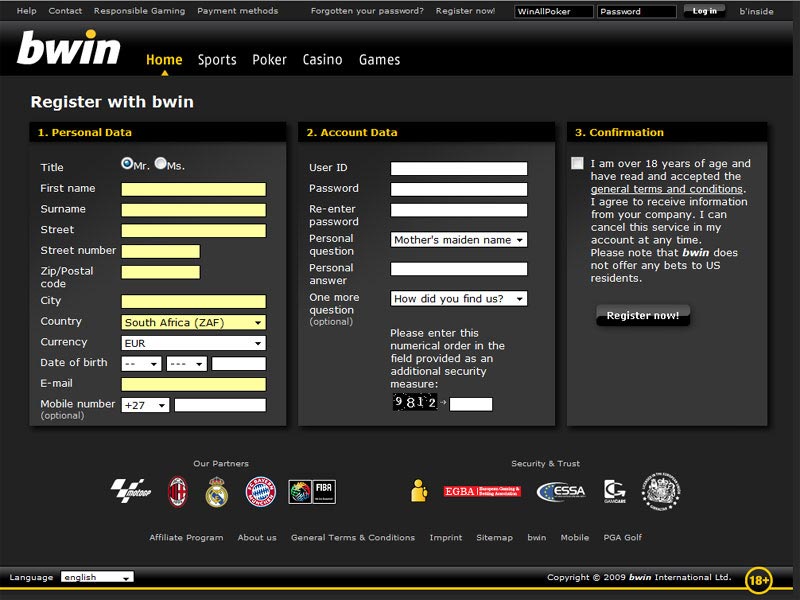The image size is (800, 600).
Task: Open the MotoGP partner logo
Action: click(x=131, y=491)
